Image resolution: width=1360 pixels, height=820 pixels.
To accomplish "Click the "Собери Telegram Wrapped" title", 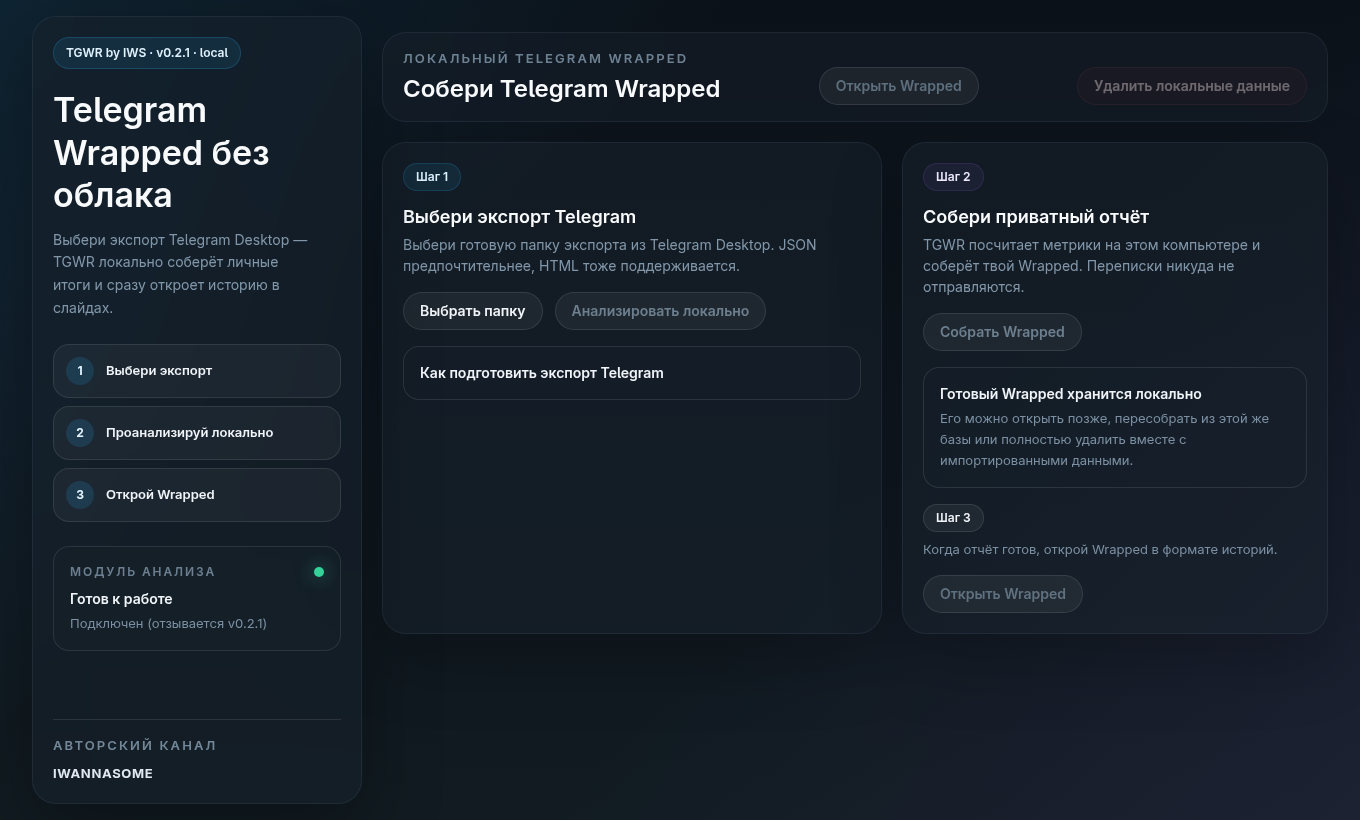I will click(x=561, y=89).
